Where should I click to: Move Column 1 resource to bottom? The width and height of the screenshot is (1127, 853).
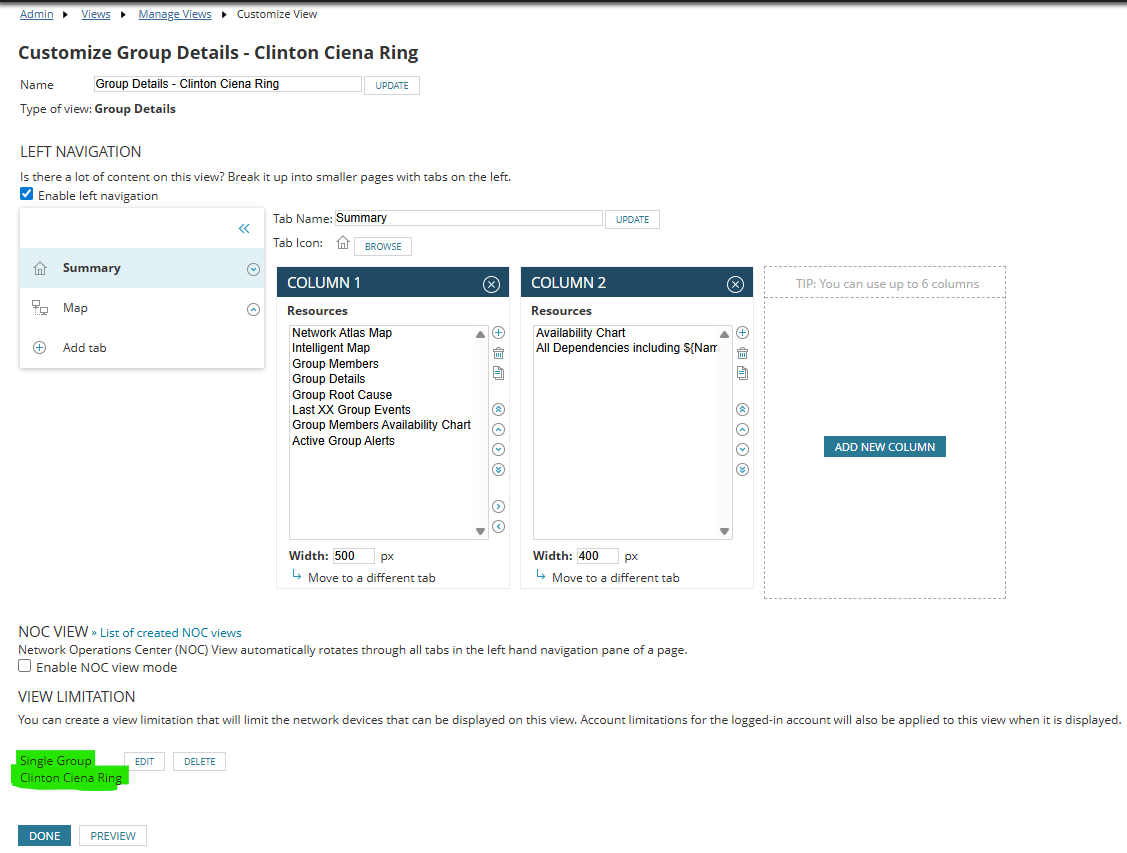pyautogui.click(x=498, y=470)
